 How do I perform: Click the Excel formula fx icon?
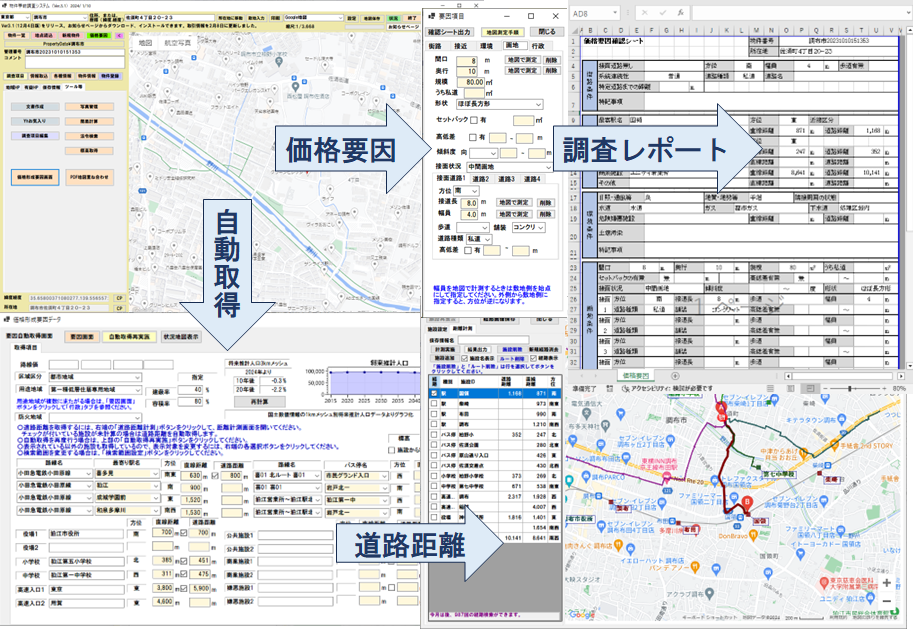coord(683,14)
